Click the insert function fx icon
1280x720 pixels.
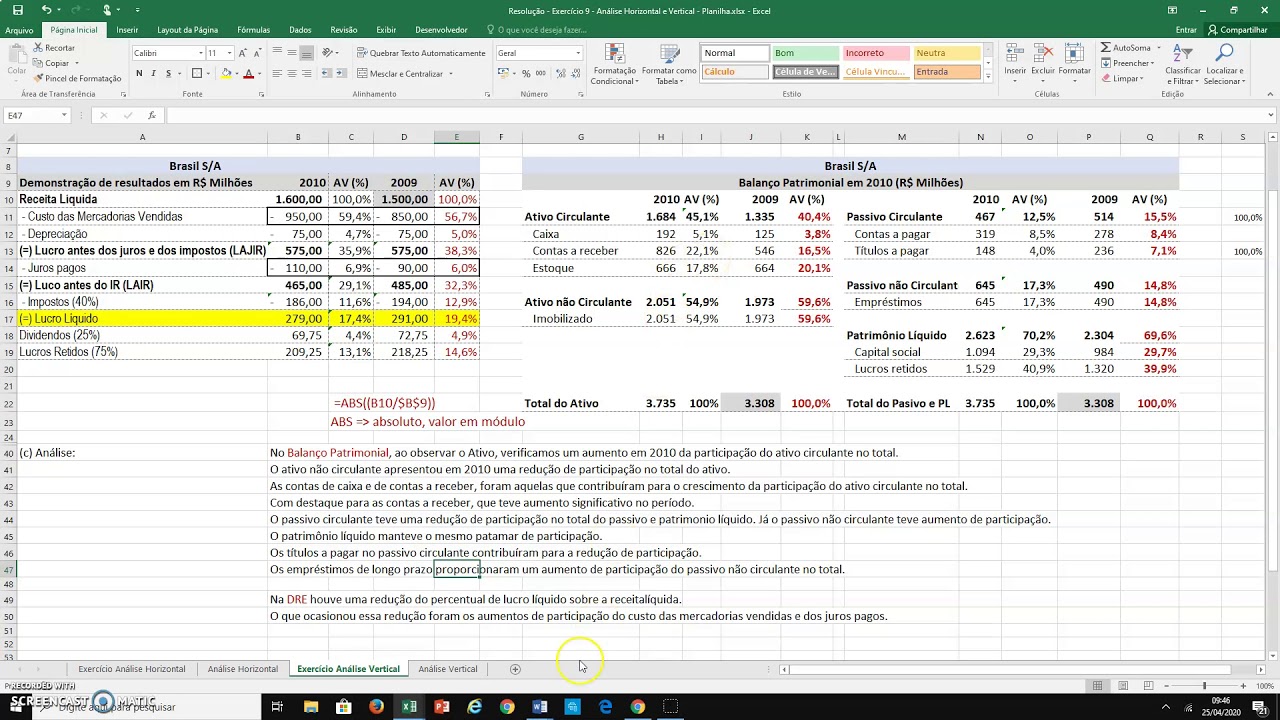click(x=152, y=115)
